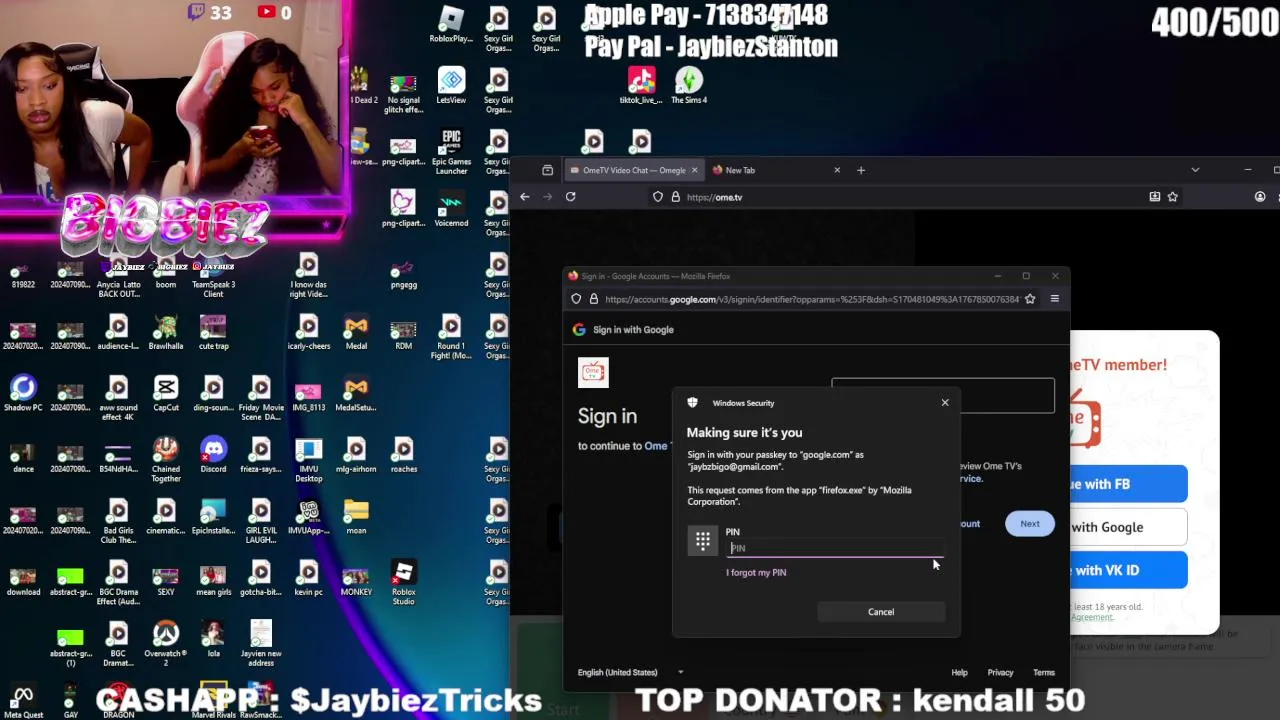Open a new Firefox tab with plus
The image size is (1280, 720).
pyautogui.click(x=861, y=170)
